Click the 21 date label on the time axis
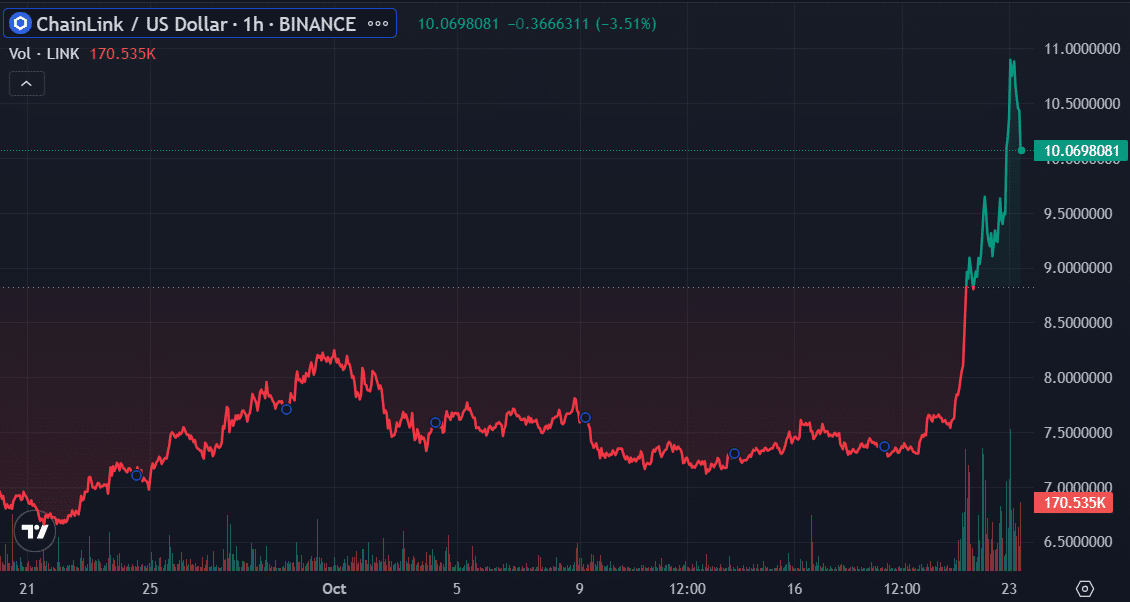The height and width of the screenshot is (602, 1130). tap(27, 589)
